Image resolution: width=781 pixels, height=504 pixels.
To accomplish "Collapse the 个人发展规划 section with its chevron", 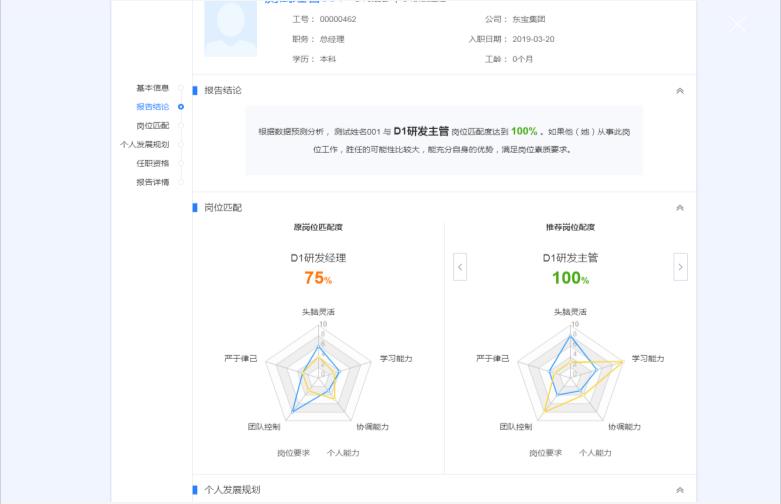I will pos(680,490).
